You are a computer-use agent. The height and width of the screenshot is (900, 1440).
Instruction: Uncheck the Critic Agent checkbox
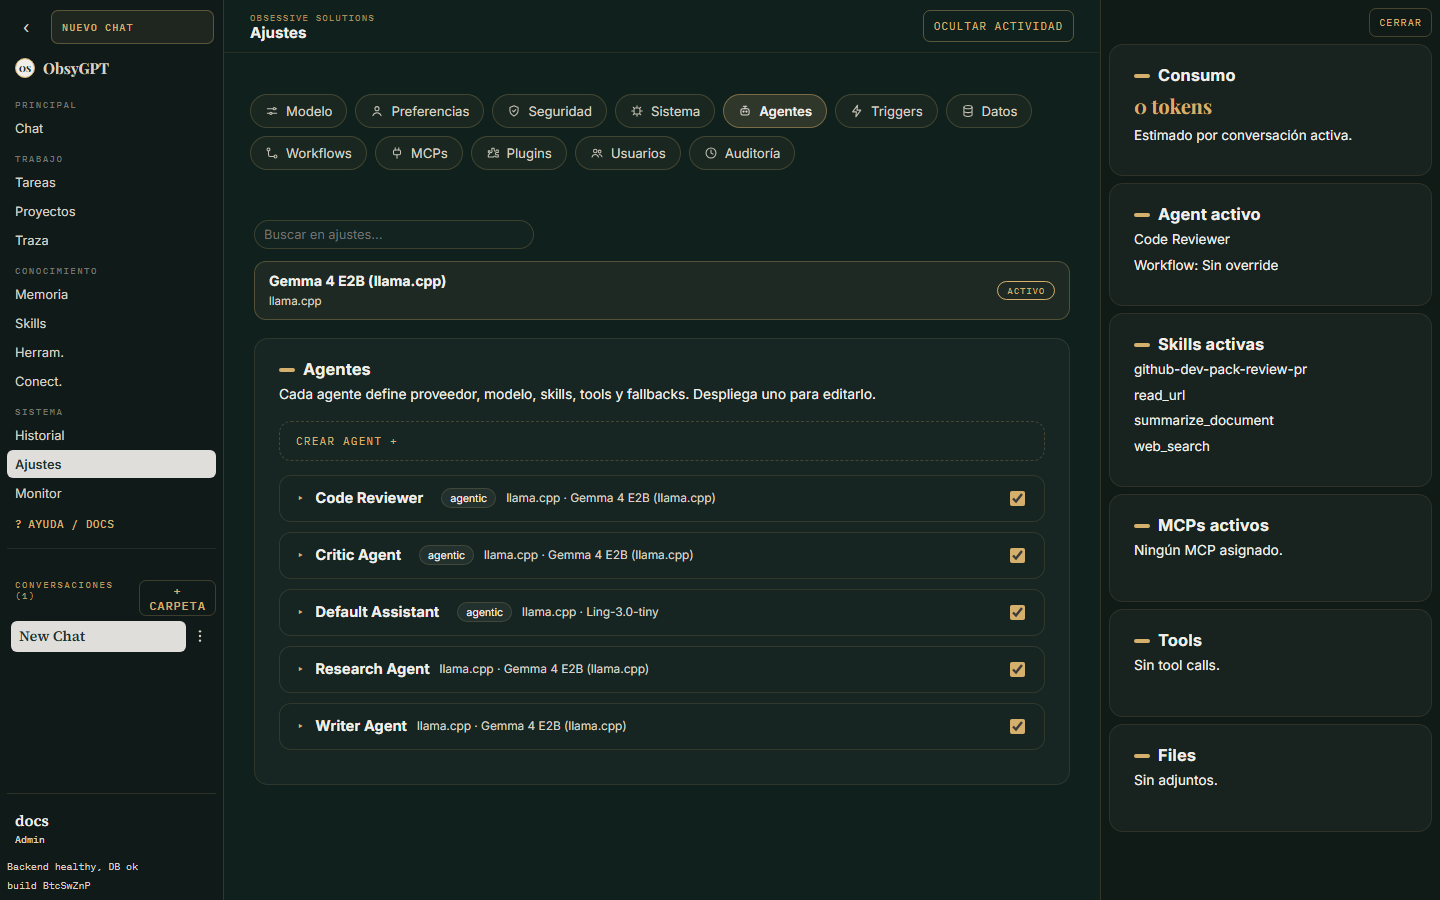(x=1018, y=555)
